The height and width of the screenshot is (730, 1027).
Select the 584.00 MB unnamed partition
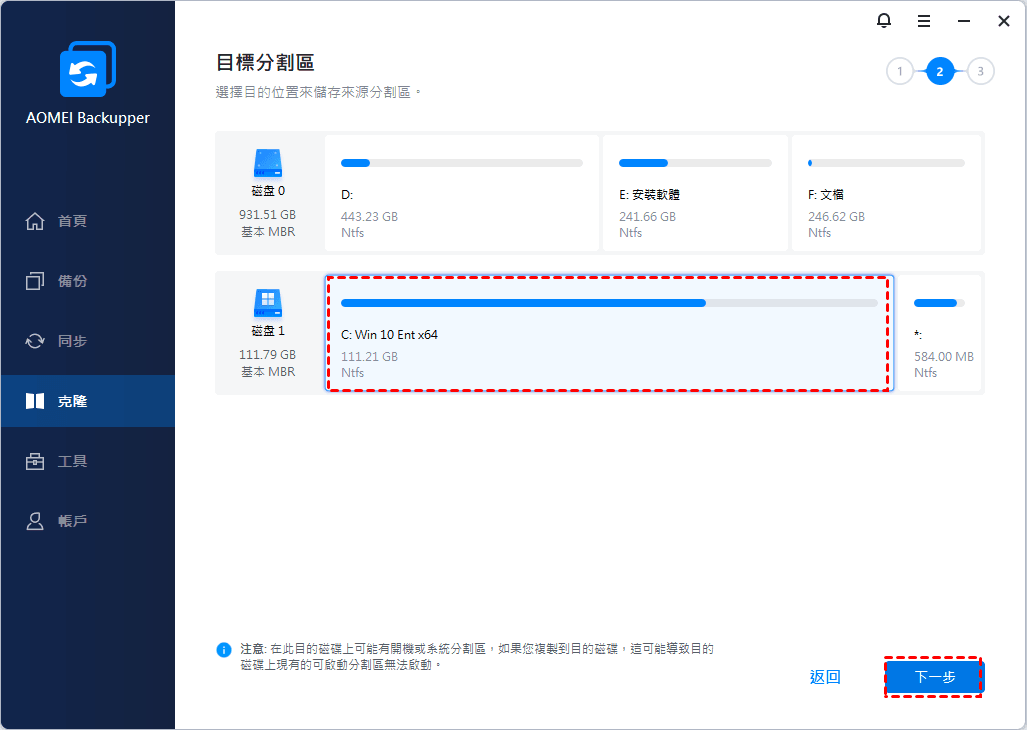click(939, 333)
